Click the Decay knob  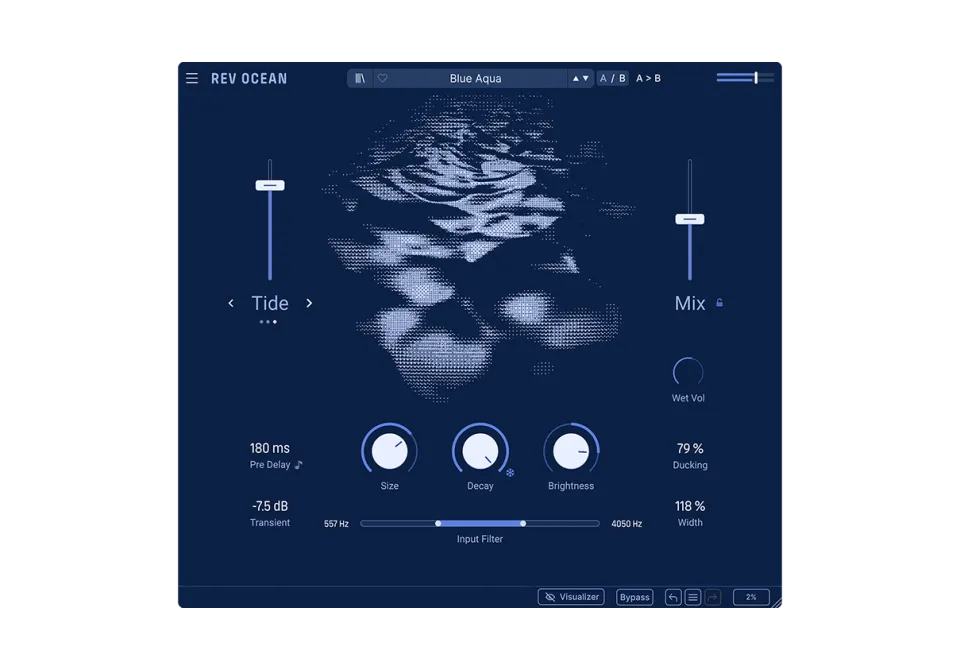pos(480,451)
